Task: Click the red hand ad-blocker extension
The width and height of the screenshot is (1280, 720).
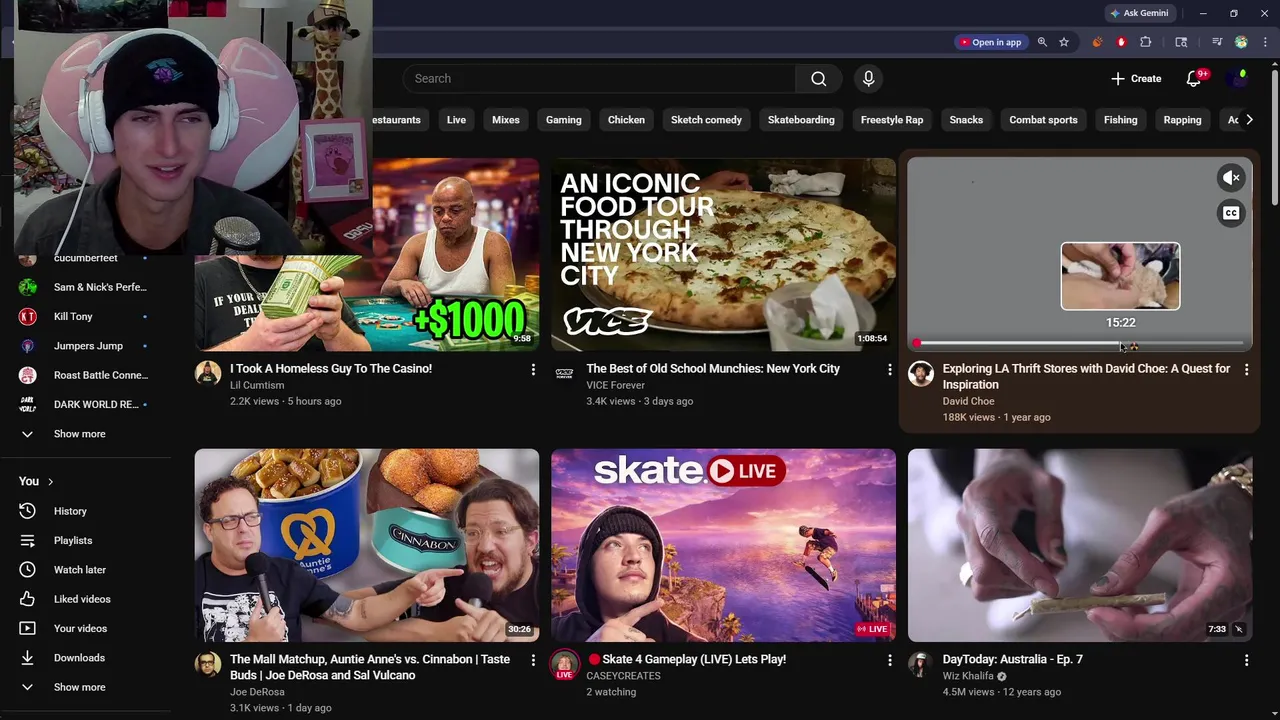Action: point(1121,42)
